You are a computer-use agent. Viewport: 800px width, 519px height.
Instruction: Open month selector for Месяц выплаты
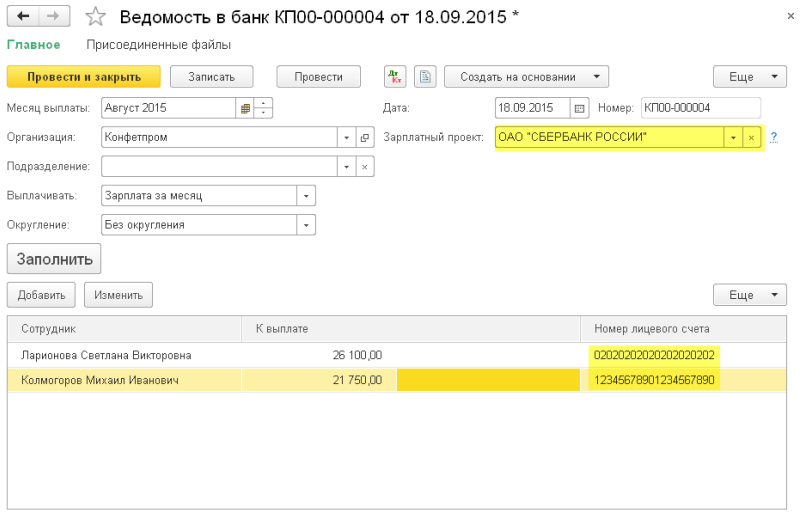(x=245, y=108)
